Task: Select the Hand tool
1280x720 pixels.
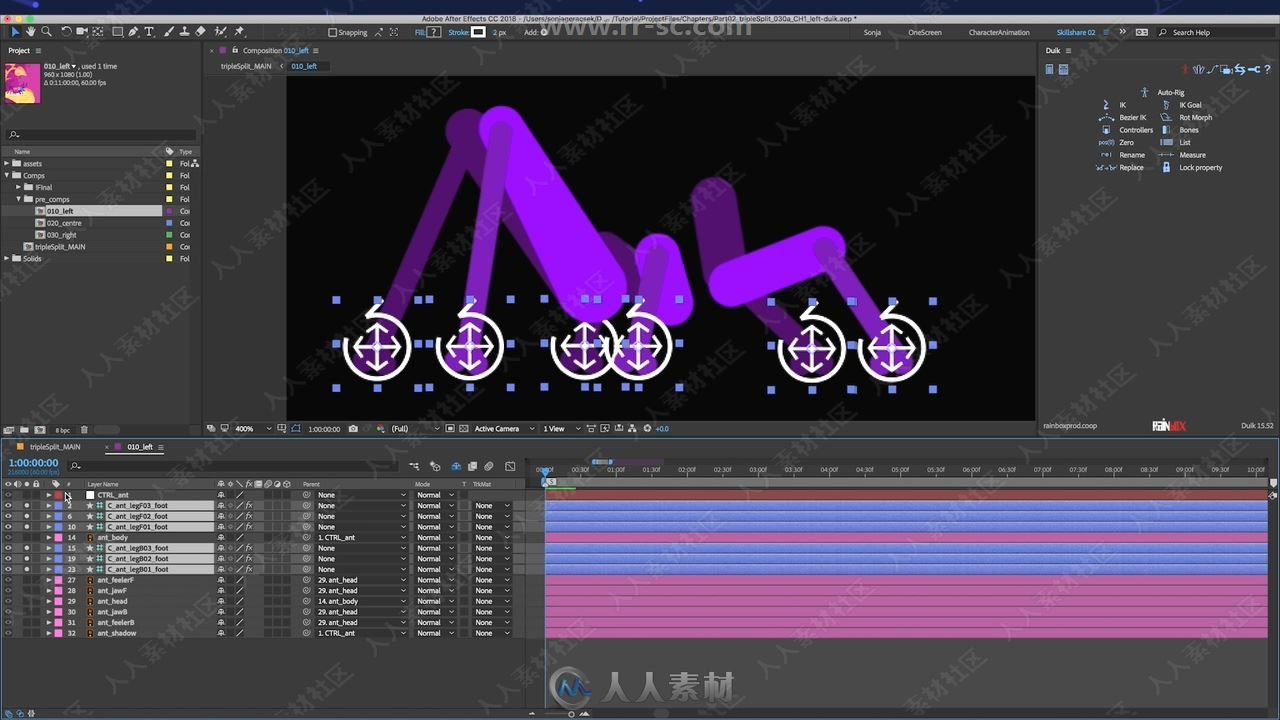Action: (x=31, y=32)
